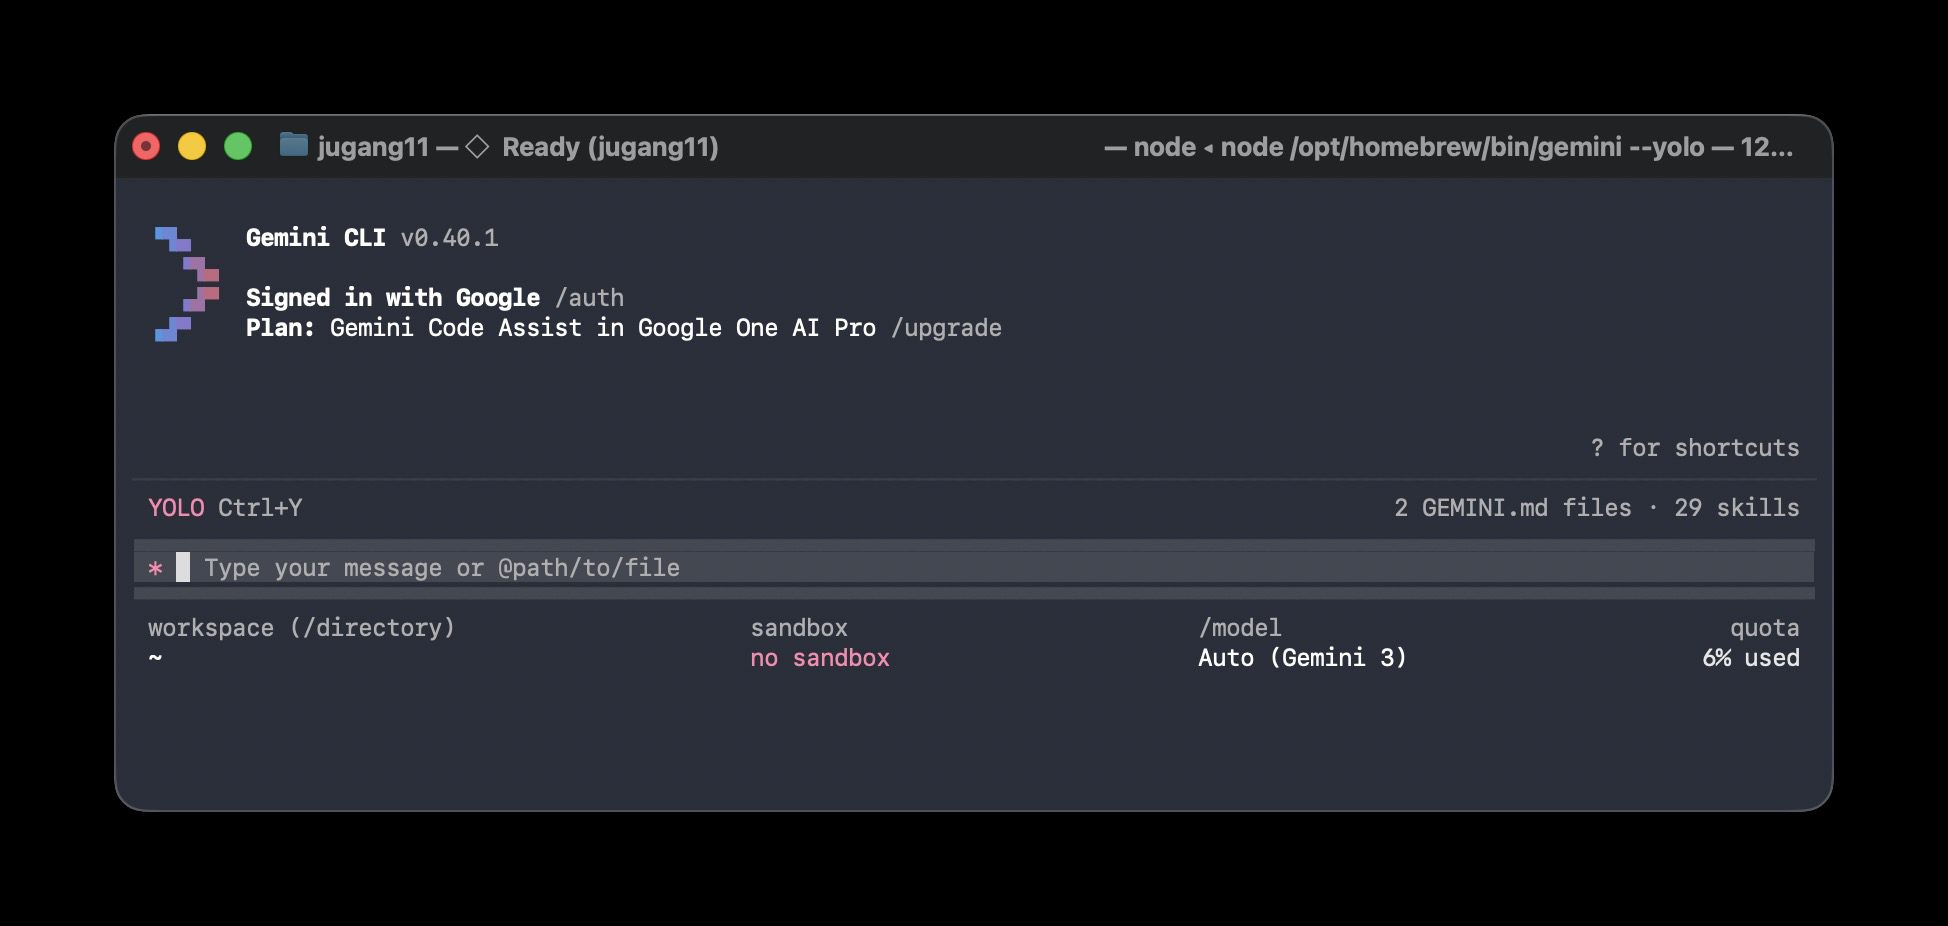1948x926 pixels.
Task: Click 'Gemini Code Assist in Google One AI Pro'
Action: coord(603,328)
